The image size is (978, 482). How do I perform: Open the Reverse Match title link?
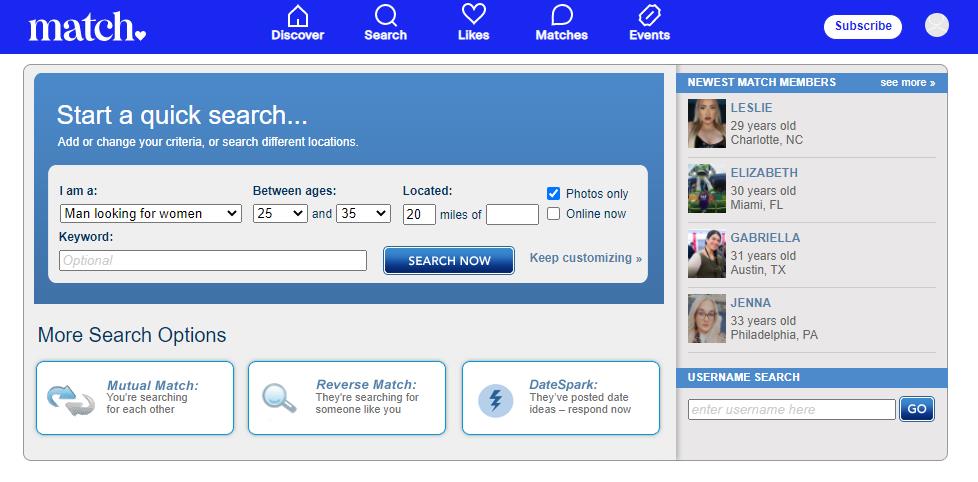click(x=366, y=384)
